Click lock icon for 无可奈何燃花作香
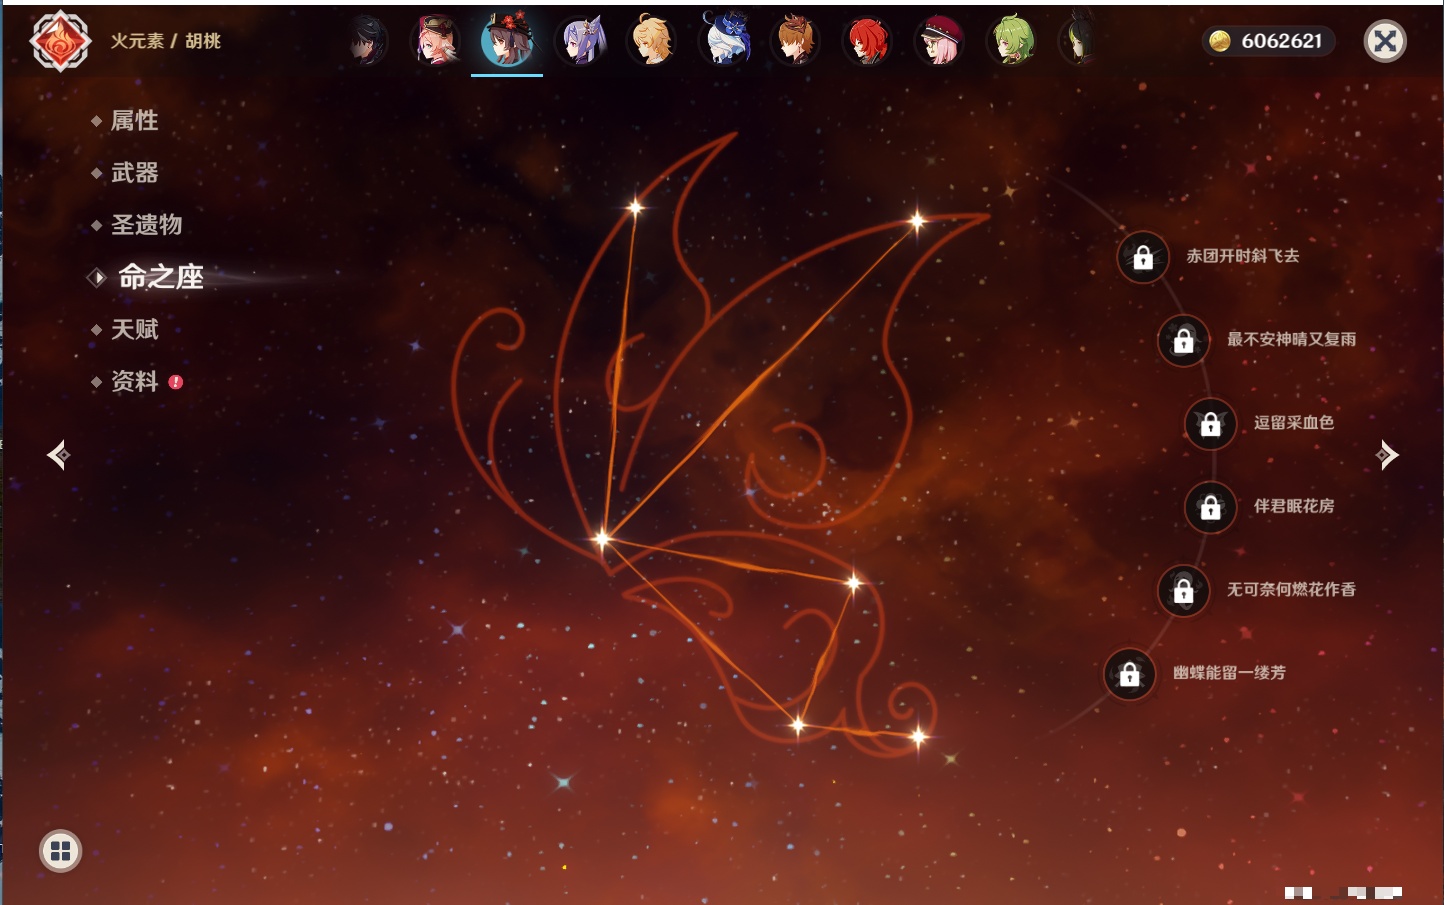This screenshot has width=1444, height=905. click(x=1183, y=590)
